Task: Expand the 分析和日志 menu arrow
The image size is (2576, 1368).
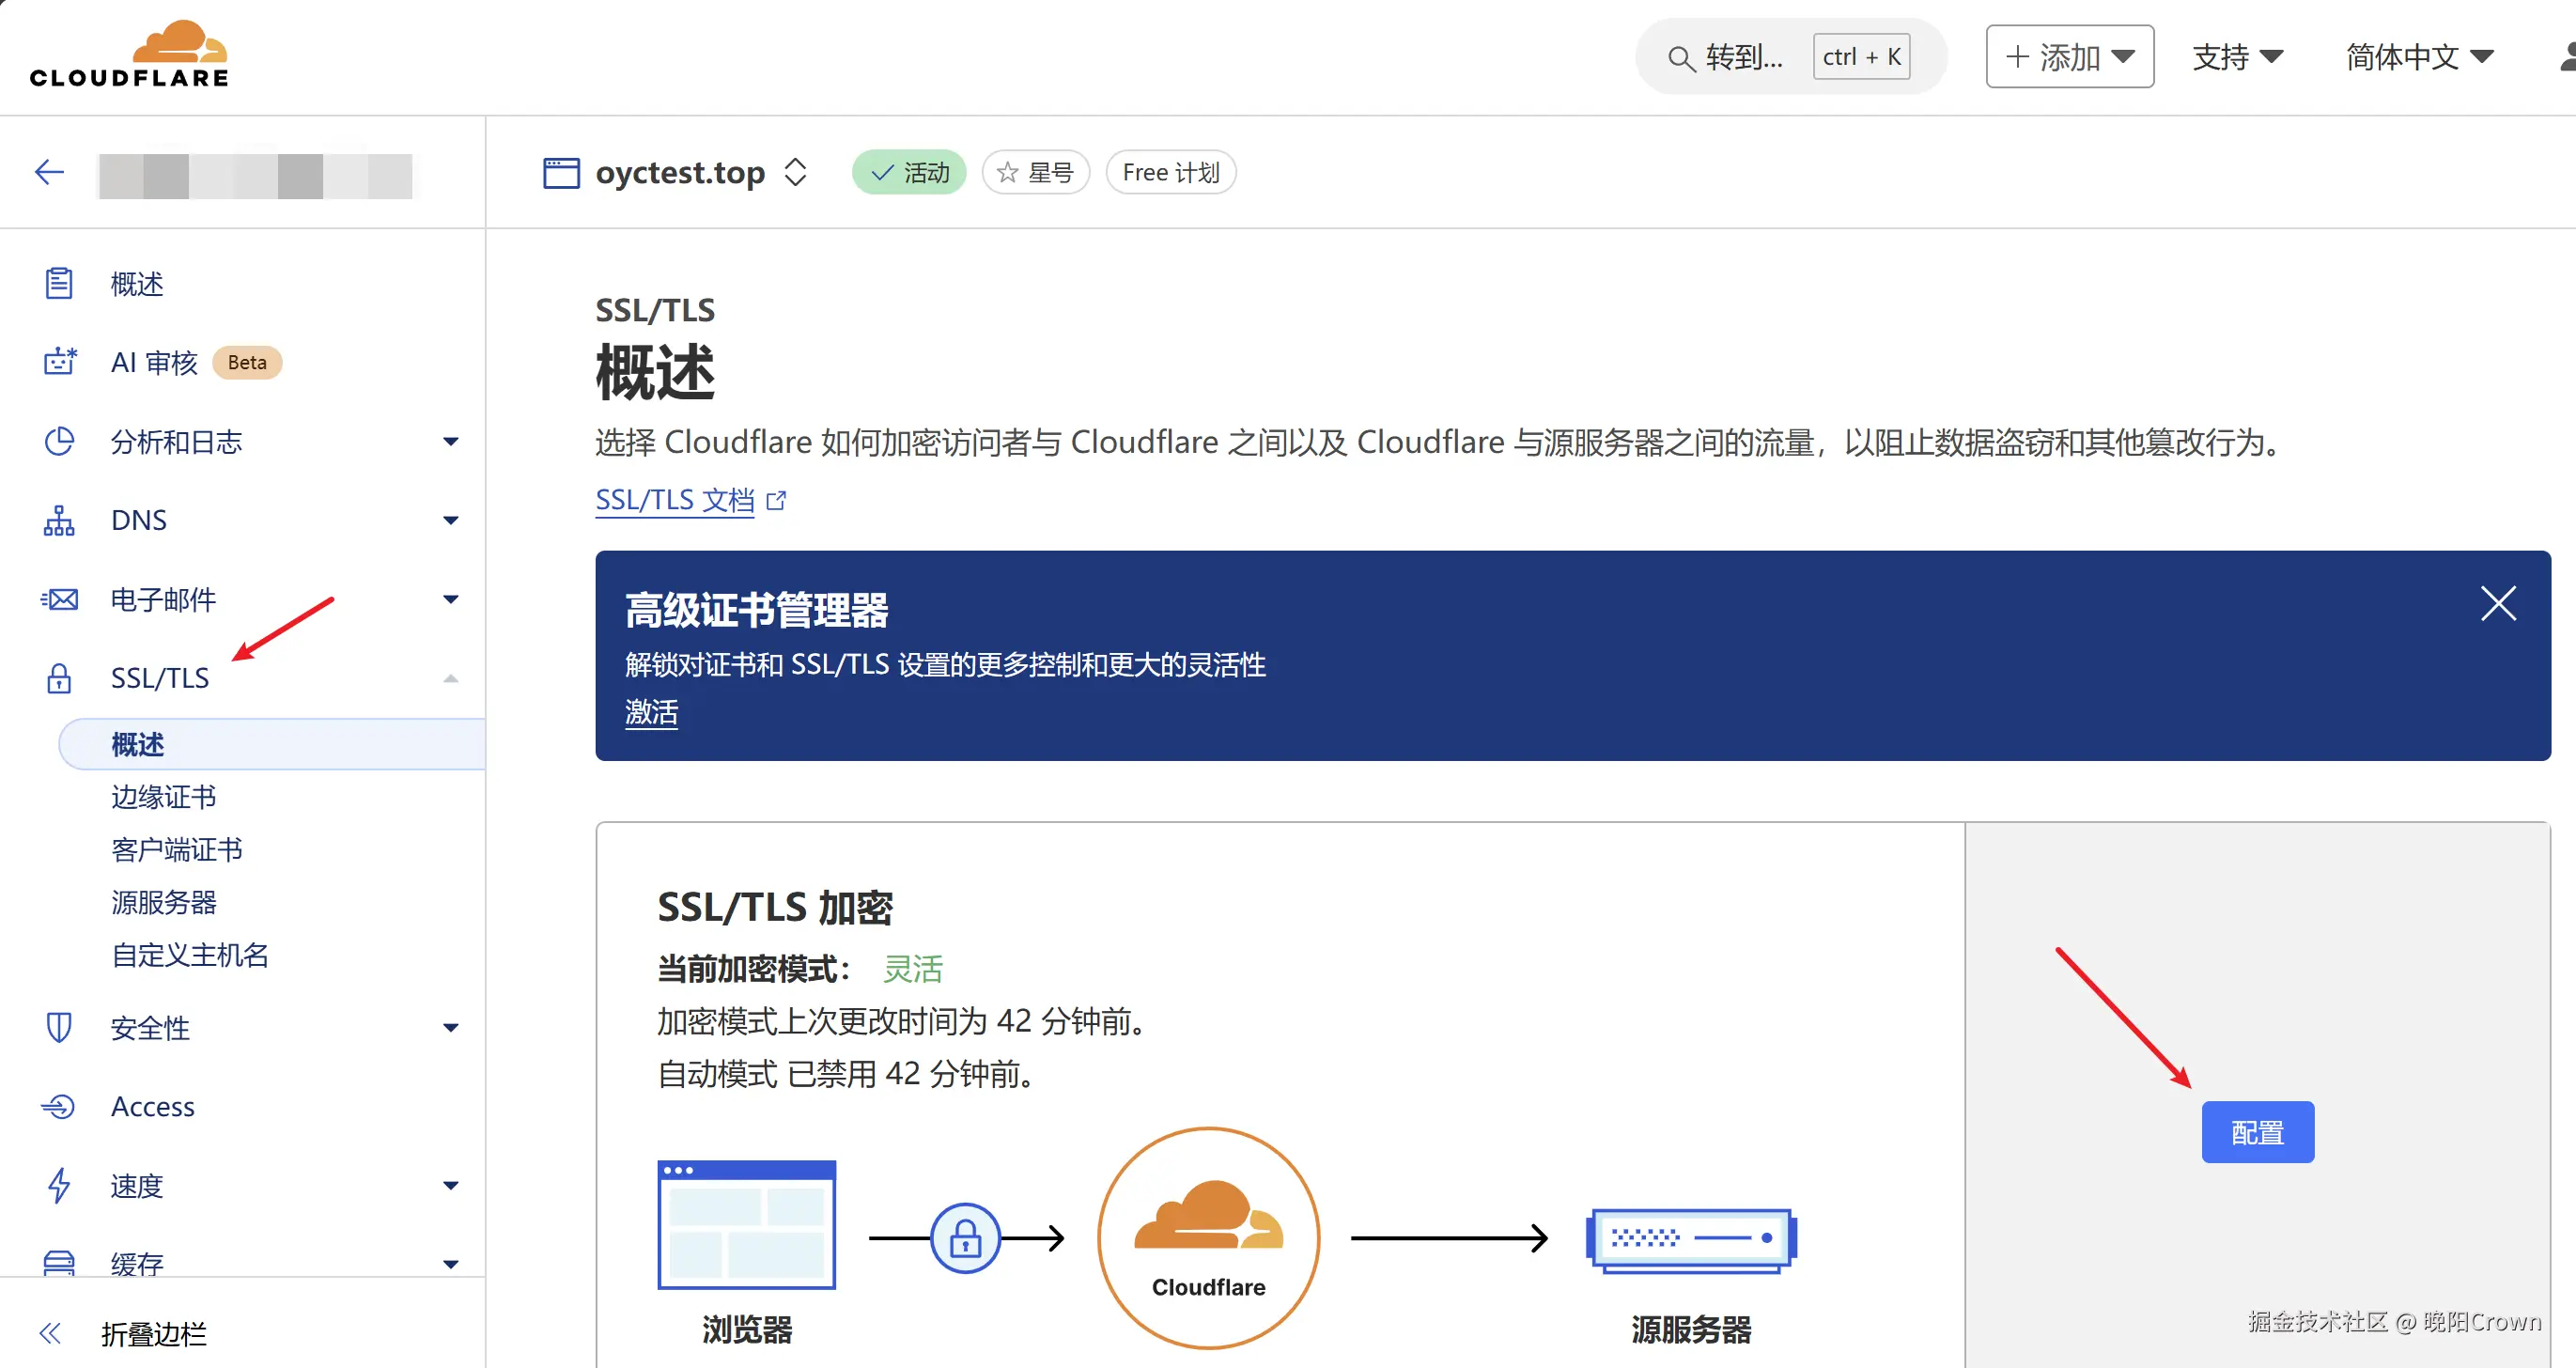Action: click(451, 441)
